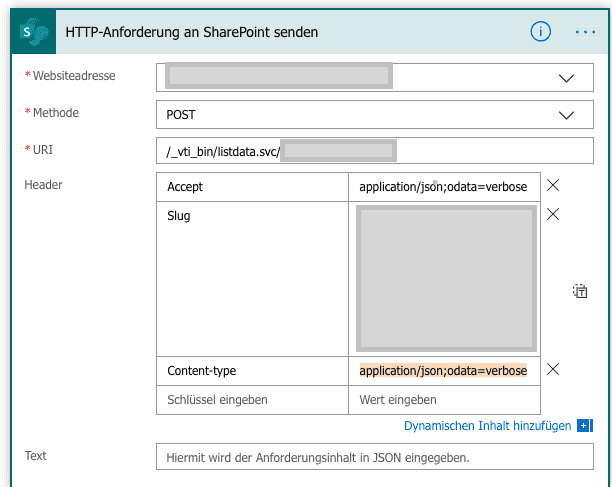The image size is (612, 487).
Task: Open the three-dots more options menu
Action: click(585, 32)
